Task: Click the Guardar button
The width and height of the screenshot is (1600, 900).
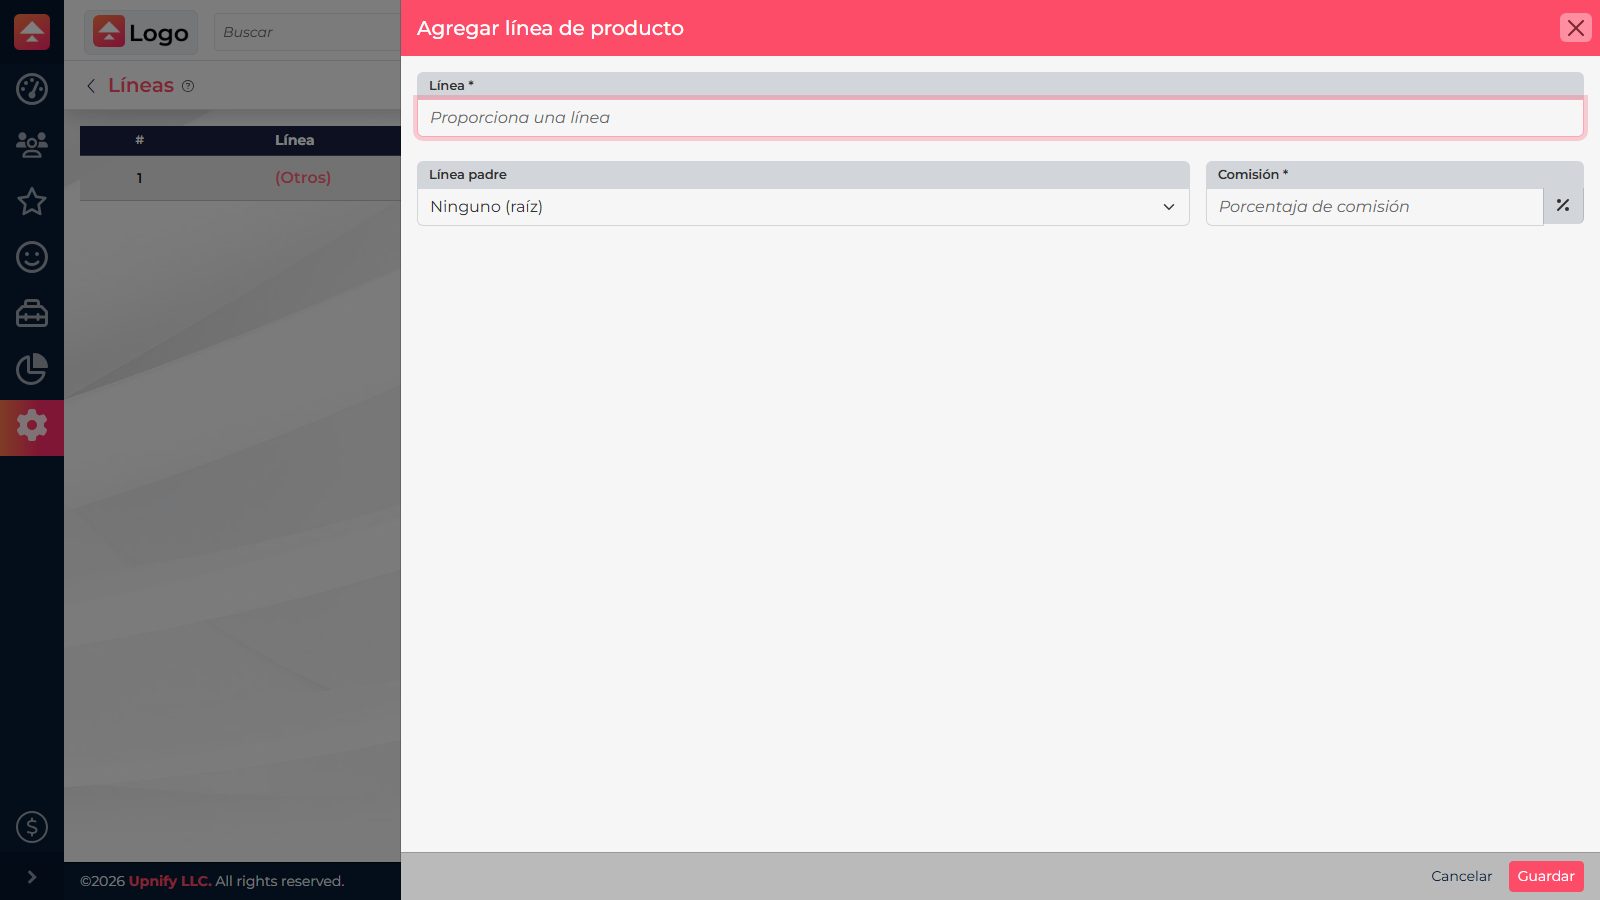Action: click(1546, 876)
